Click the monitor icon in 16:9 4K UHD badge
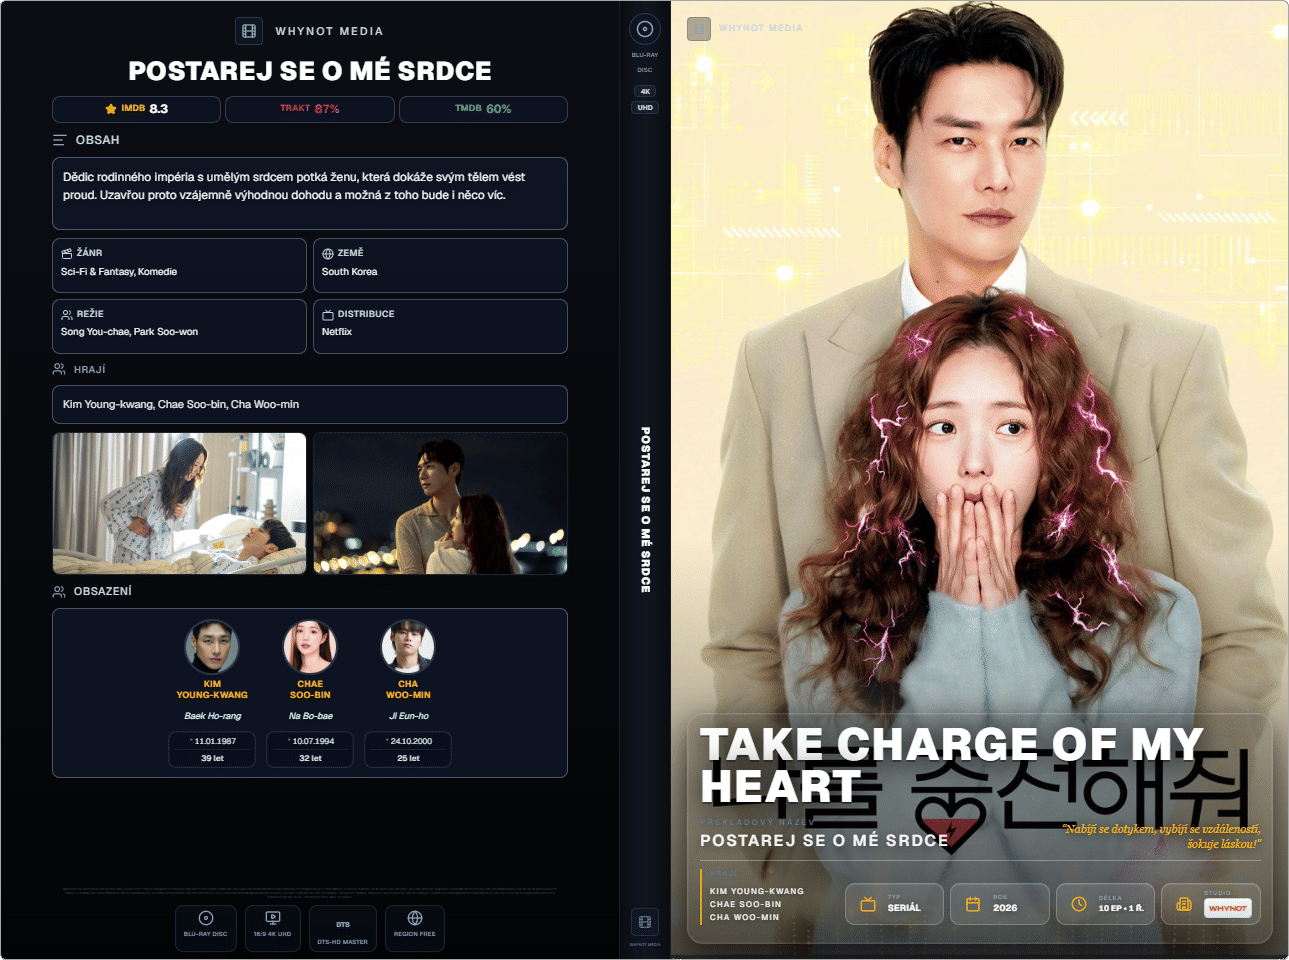Screen dimensions: 1289x960 [x=272, y=918]
